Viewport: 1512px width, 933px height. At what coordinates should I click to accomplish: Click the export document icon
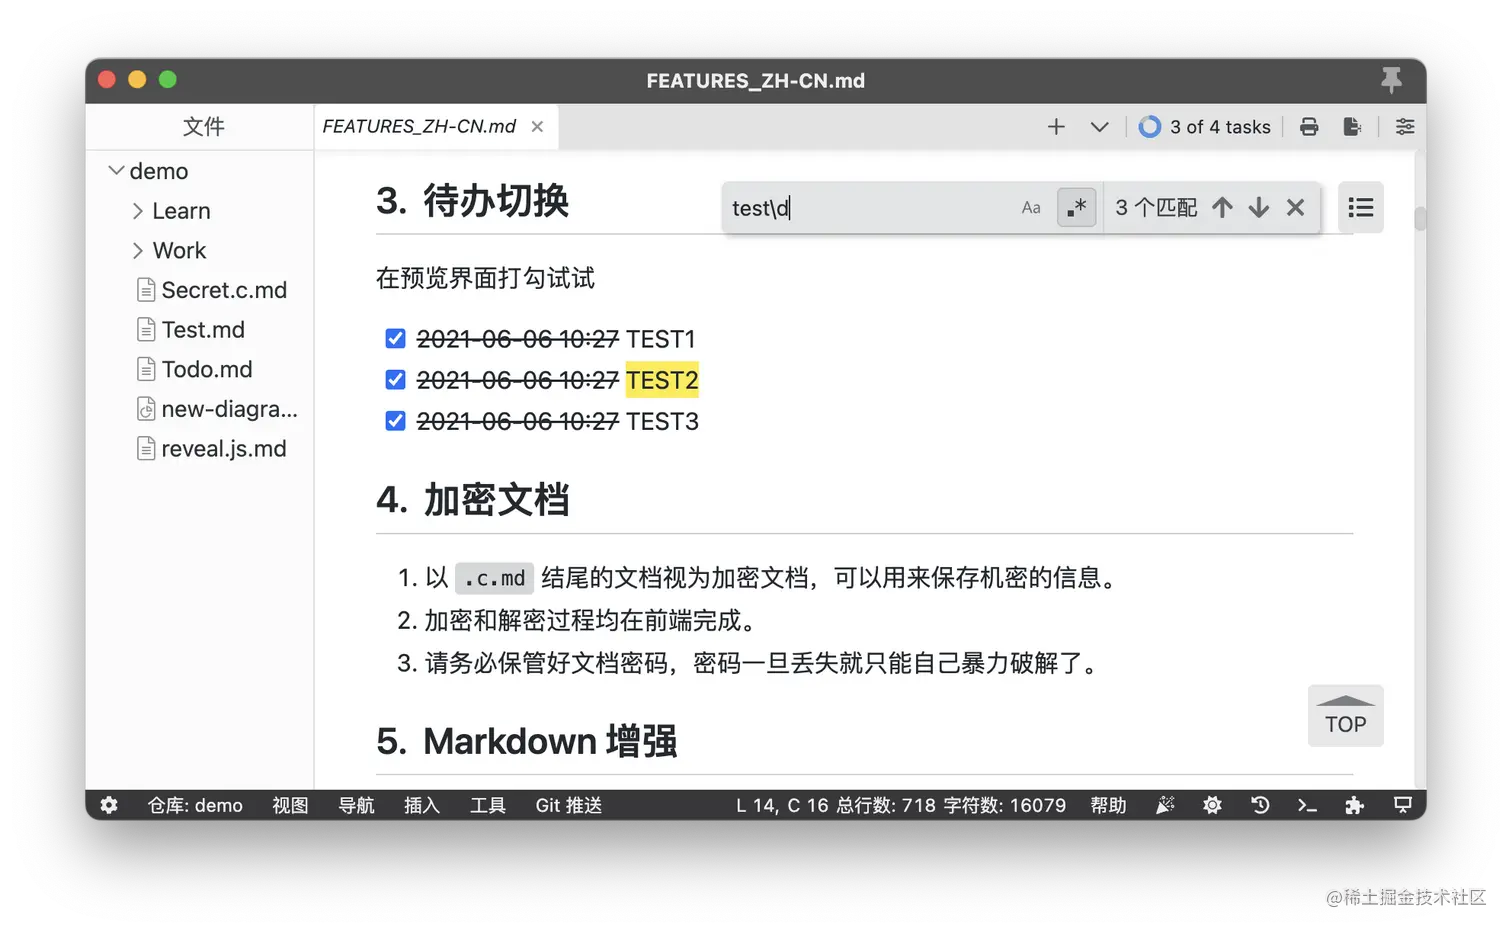tap(1352, 127)
